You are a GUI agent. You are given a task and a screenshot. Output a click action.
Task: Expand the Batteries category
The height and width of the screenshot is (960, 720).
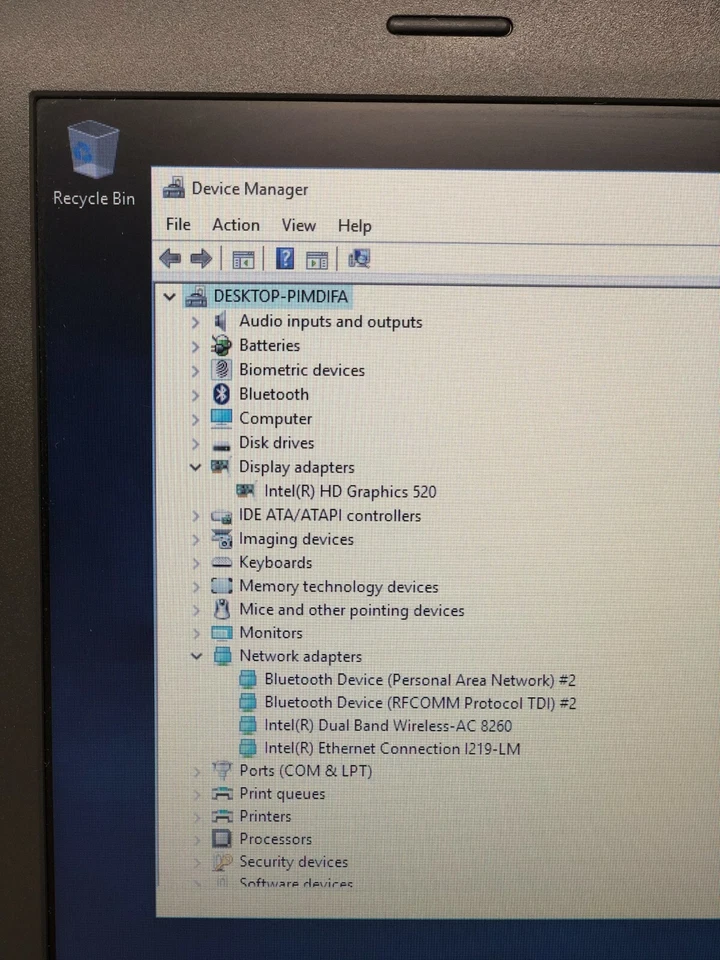pyautogui.click(x=195, y=347)
